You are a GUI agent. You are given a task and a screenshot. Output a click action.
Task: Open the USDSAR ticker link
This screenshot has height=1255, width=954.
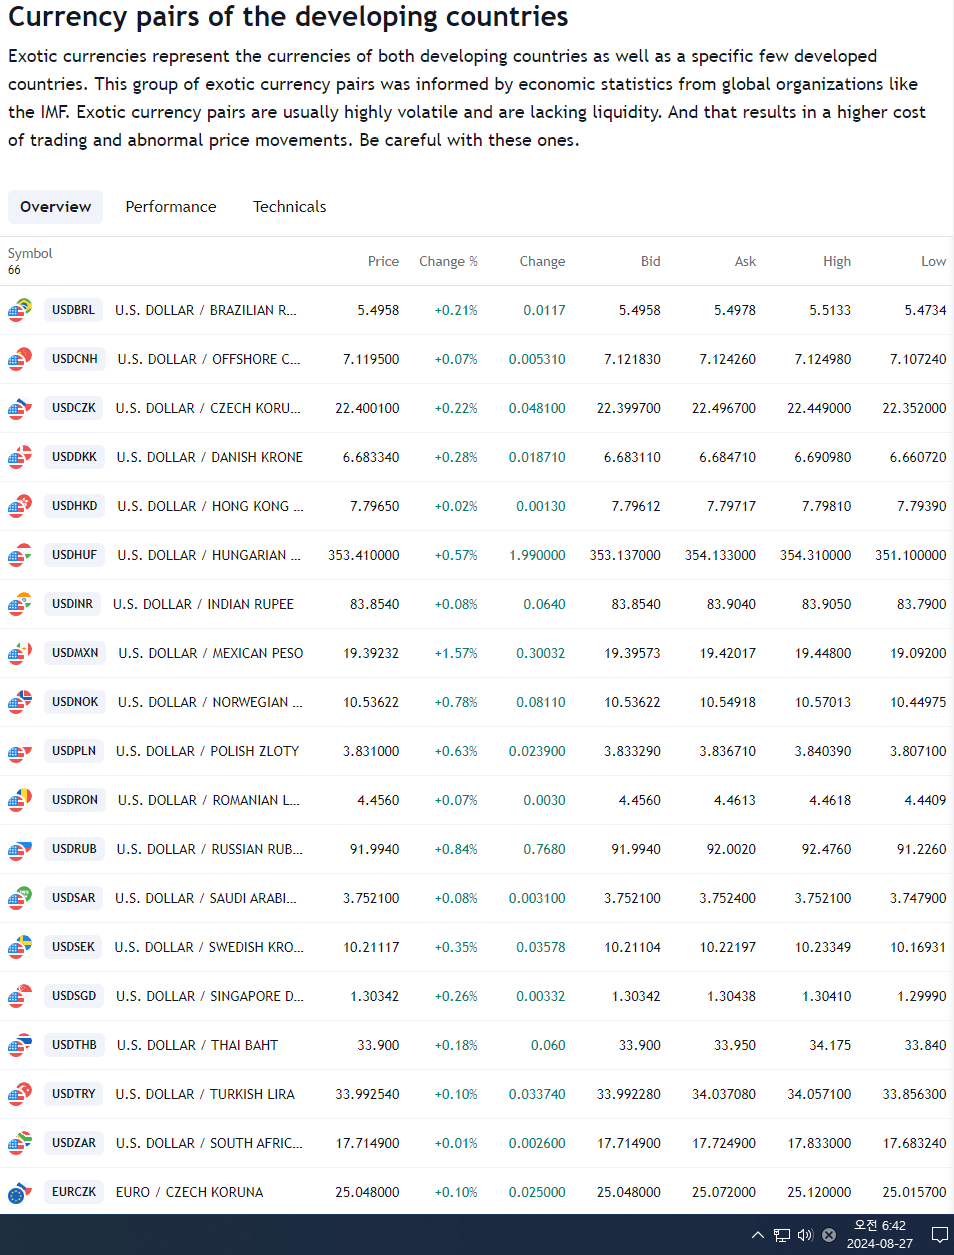tap(74, 898)
